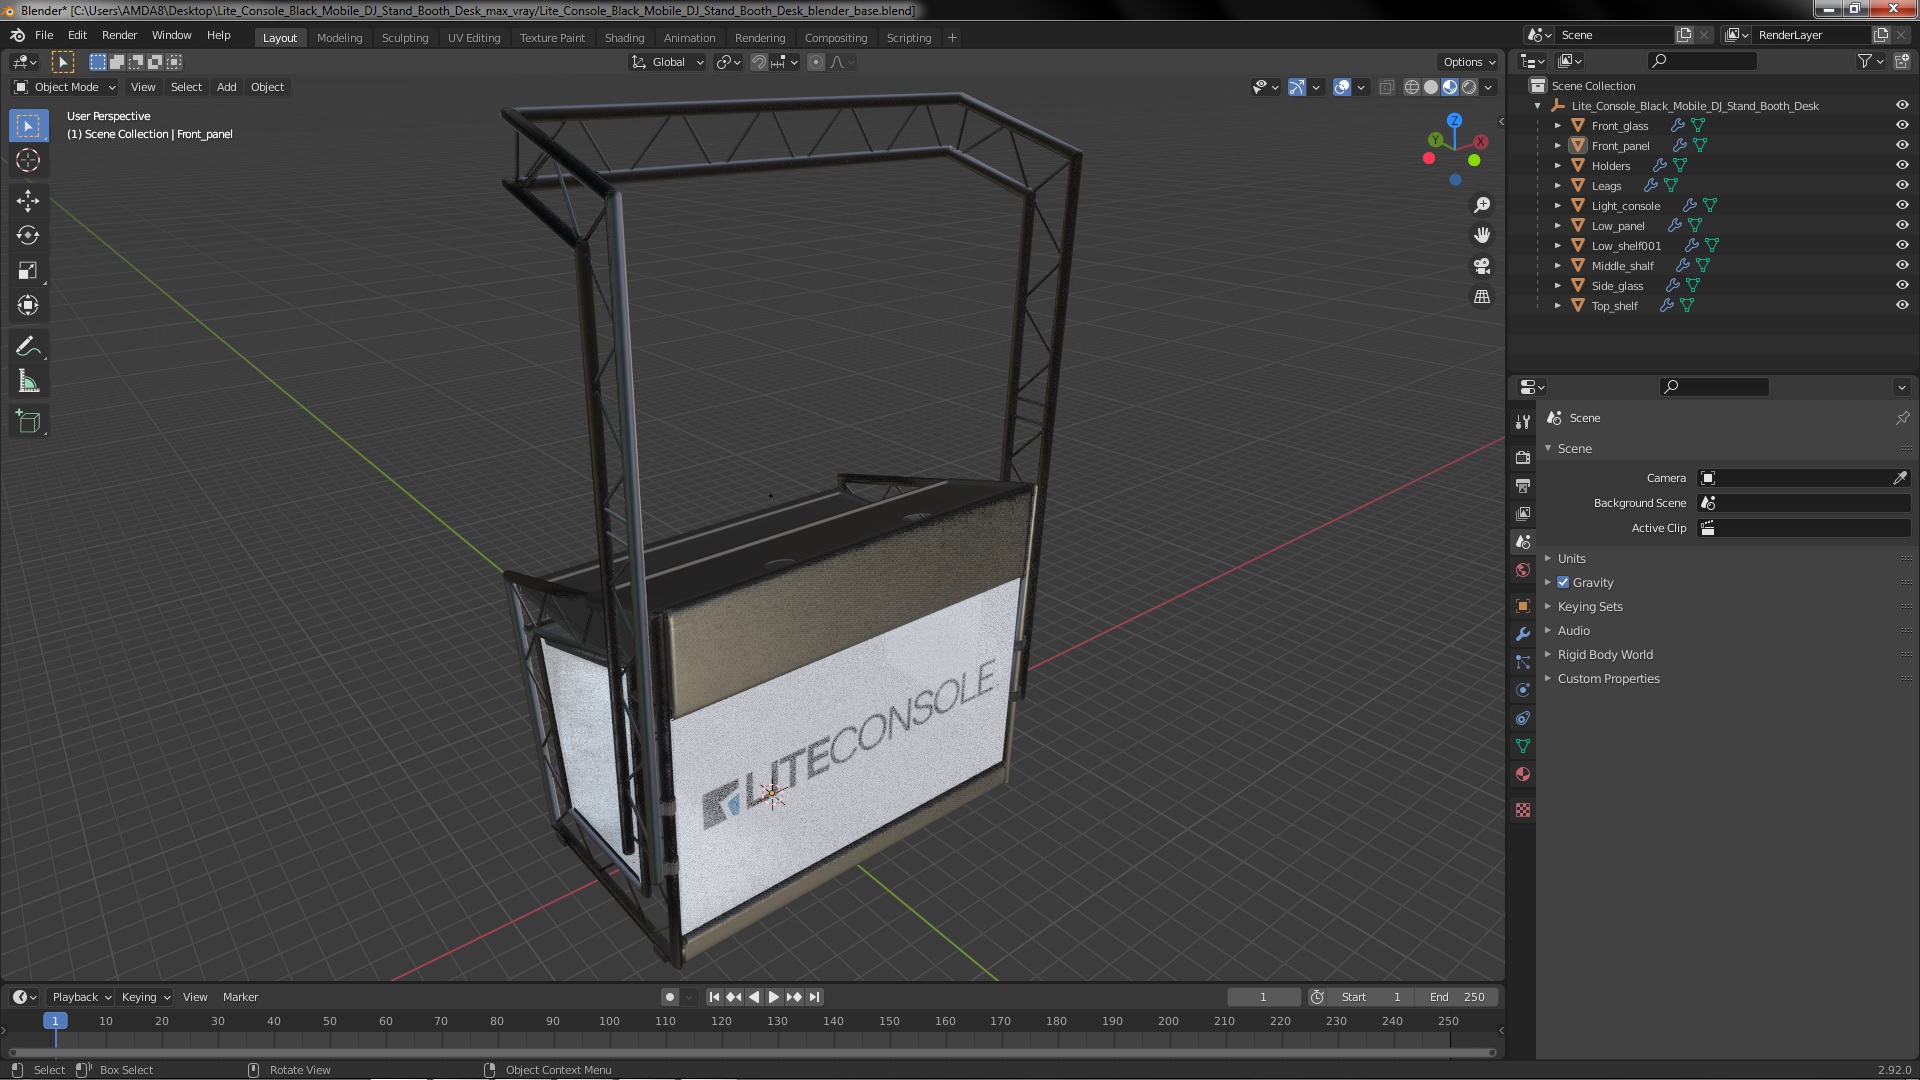1920x1080 pixels.
Task: Open the File menu
Action: click(44, 35)
